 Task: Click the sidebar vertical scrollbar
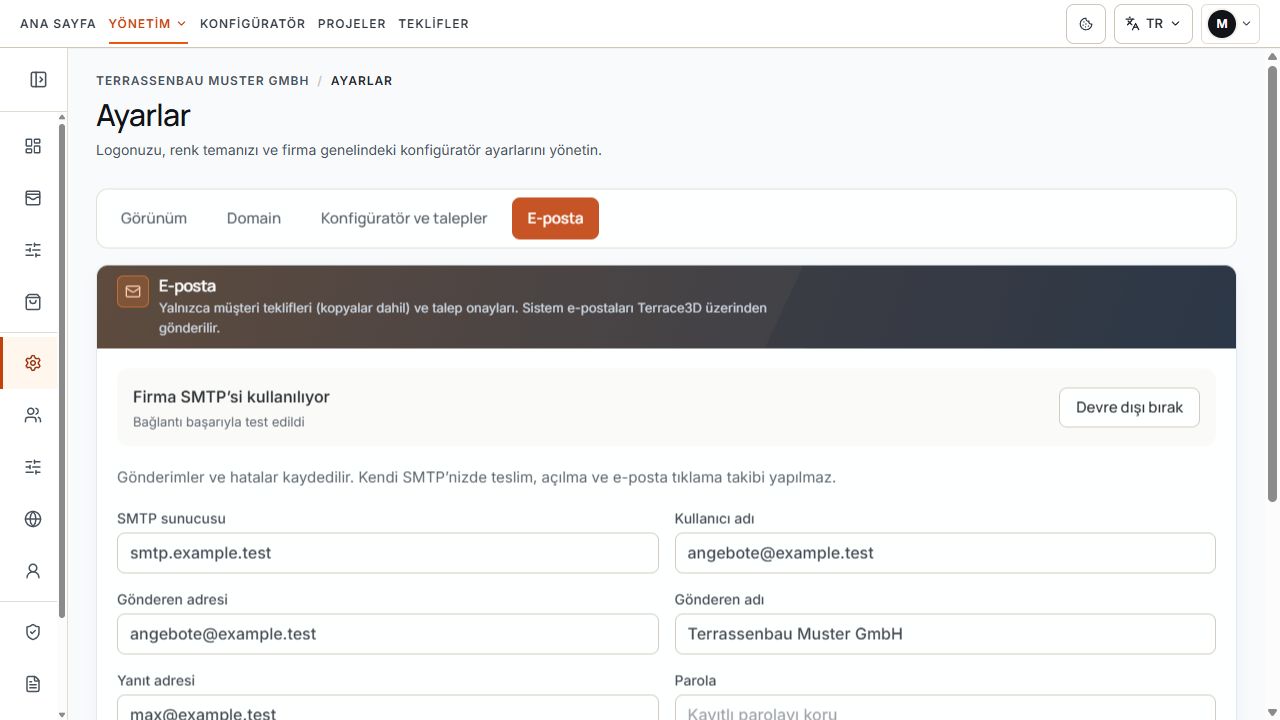click(x=62, y=370)
